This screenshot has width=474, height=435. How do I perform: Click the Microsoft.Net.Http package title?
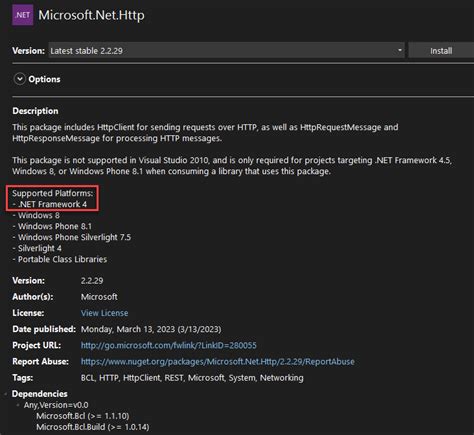click(x=91, y=15)
